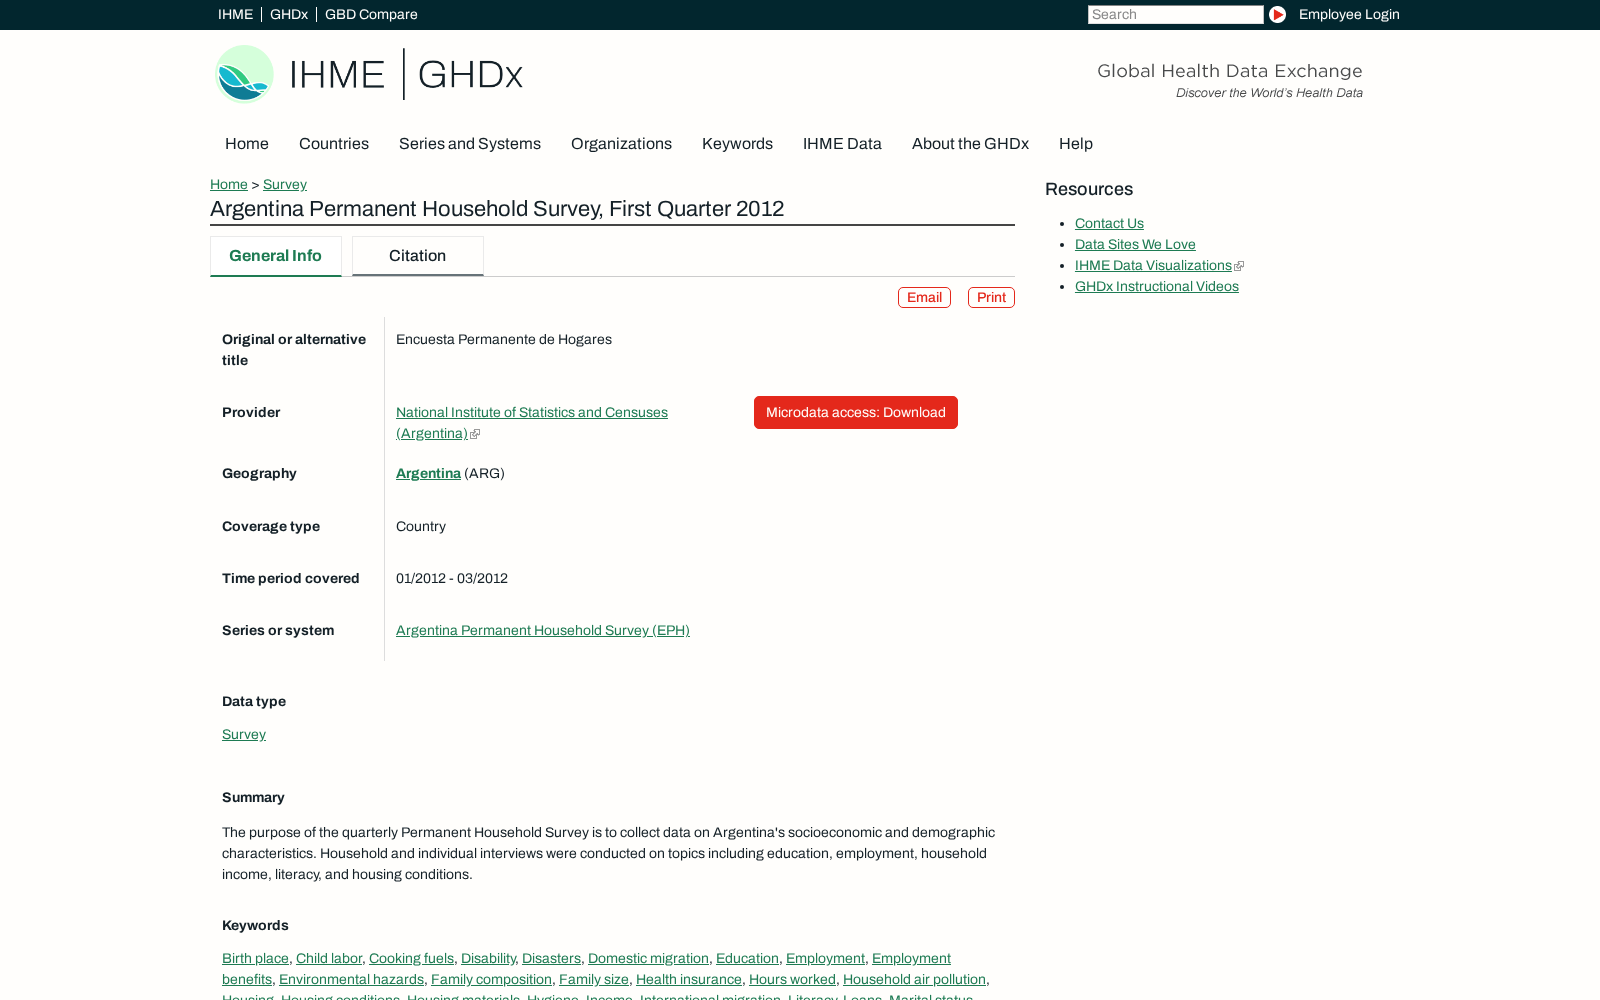Open Health insurance keyword
This screenshot has width=1600, height=1000.
pyautogui.click(x=689, y=979)
